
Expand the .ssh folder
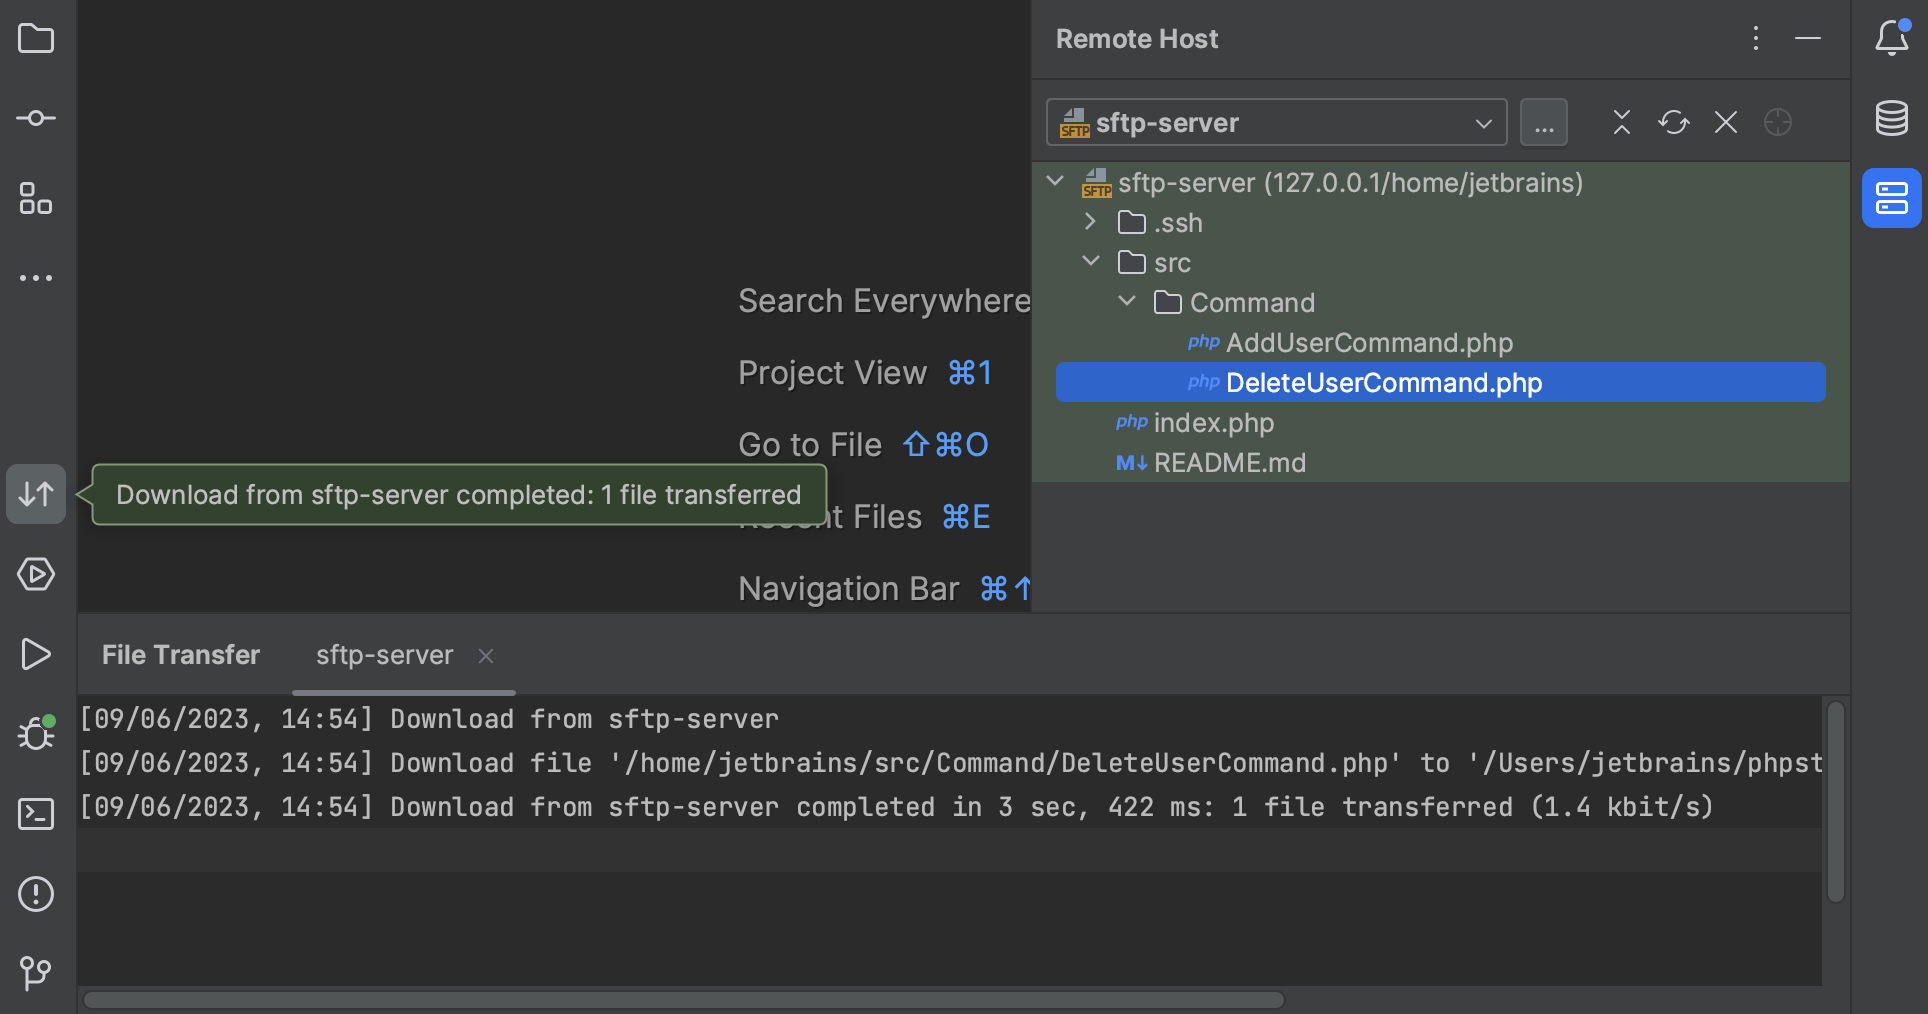(x=1091, y=222)
